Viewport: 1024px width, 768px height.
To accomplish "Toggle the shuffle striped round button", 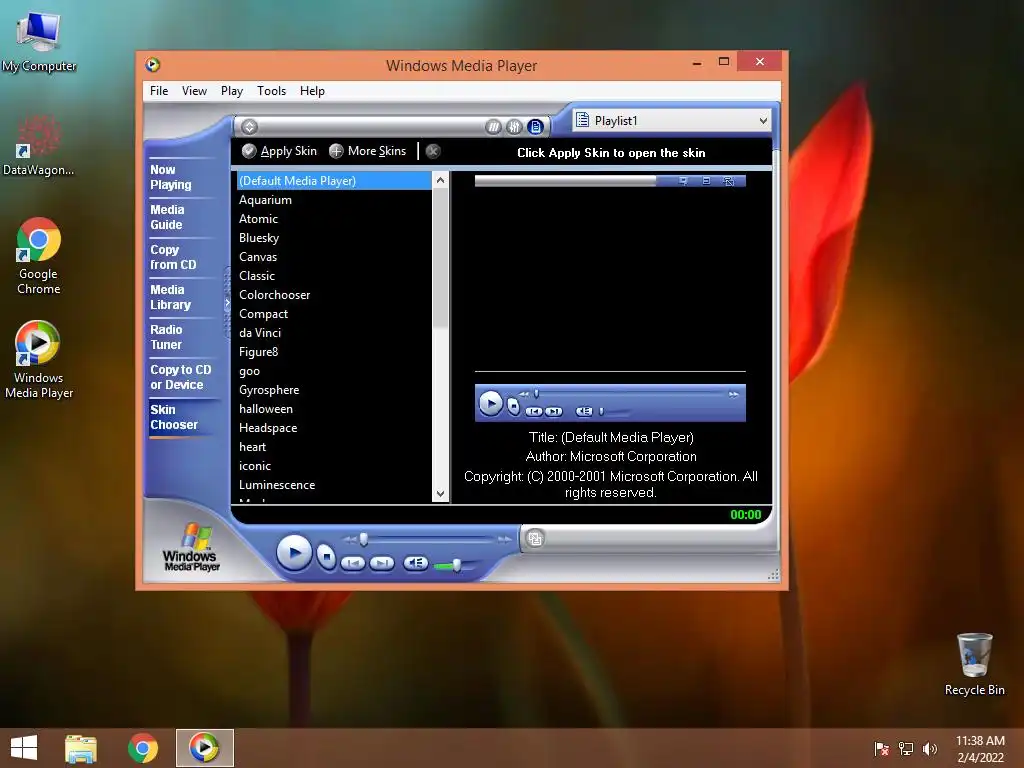I will (494, 127).
